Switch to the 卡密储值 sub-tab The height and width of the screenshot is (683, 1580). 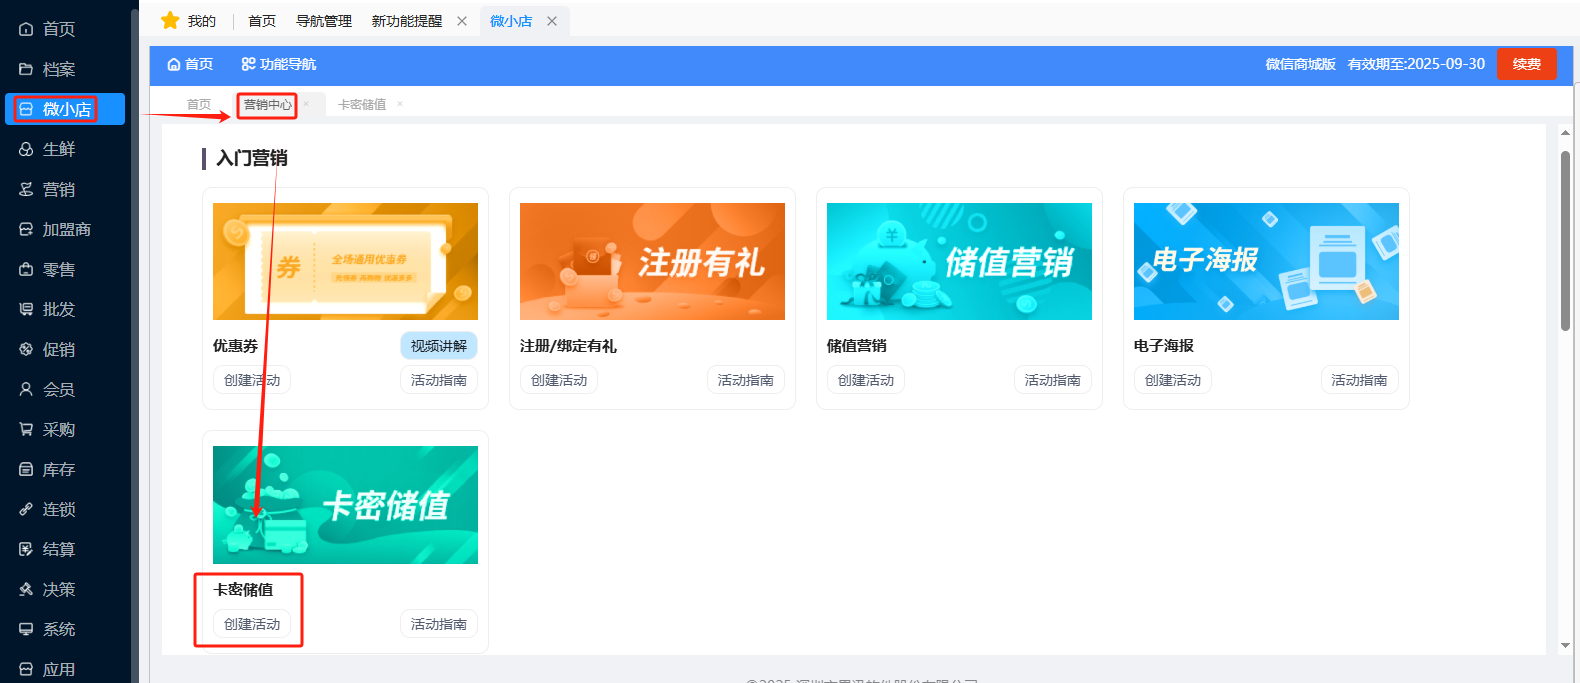tap(362, 104)
